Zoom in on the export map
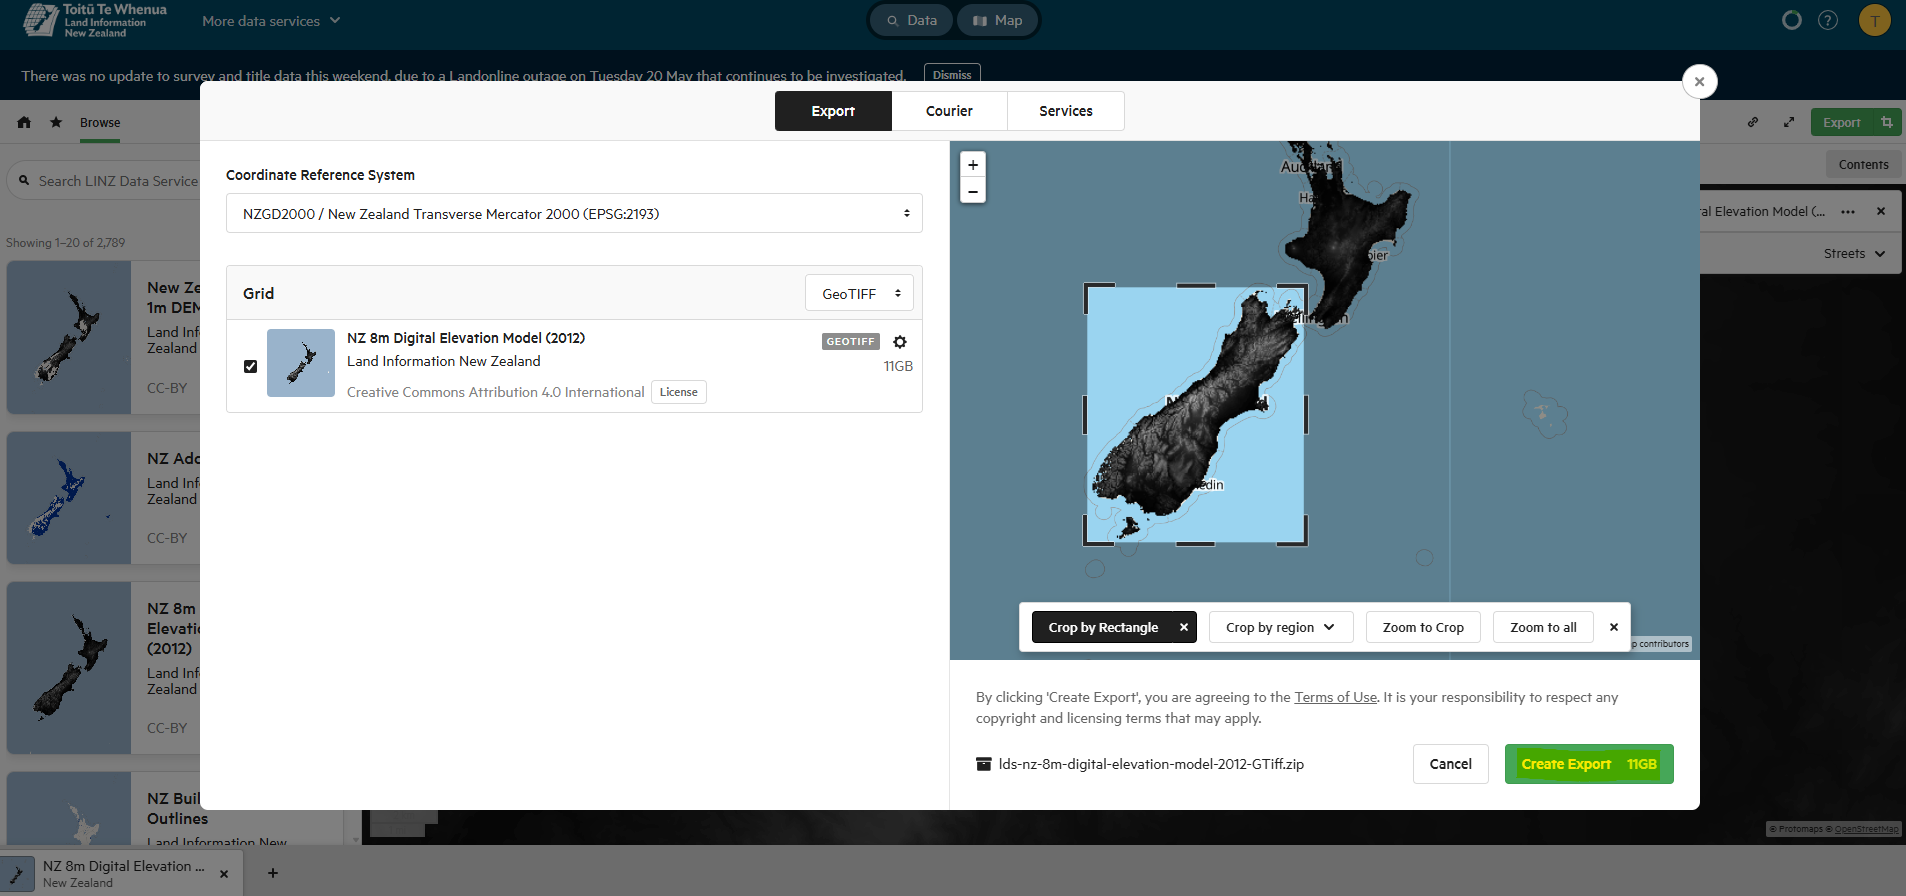 coord(973,165)
